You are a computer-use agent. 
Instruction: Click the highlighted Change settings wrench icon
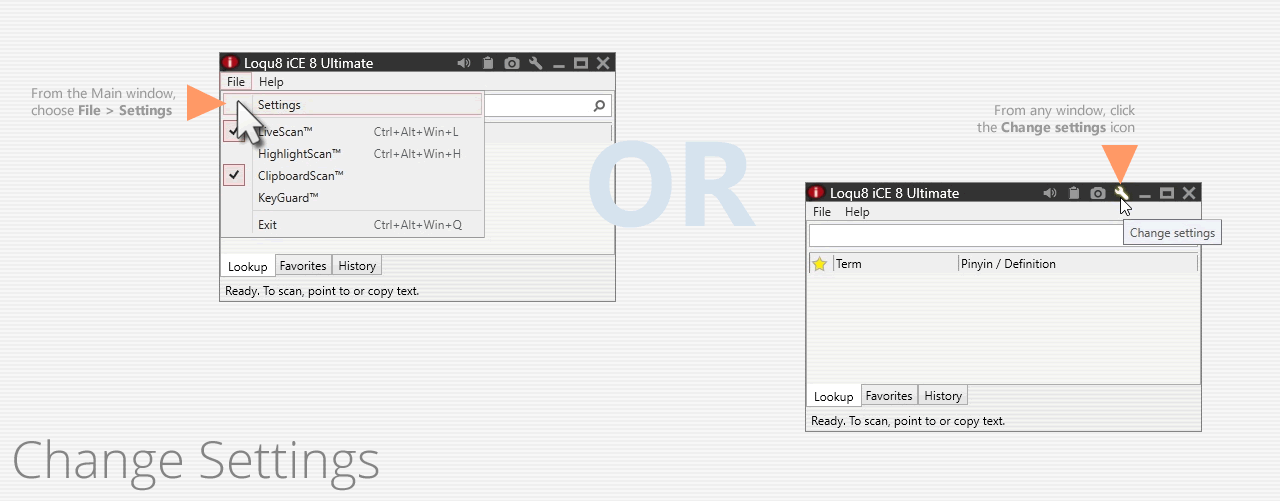[1122, 193]
